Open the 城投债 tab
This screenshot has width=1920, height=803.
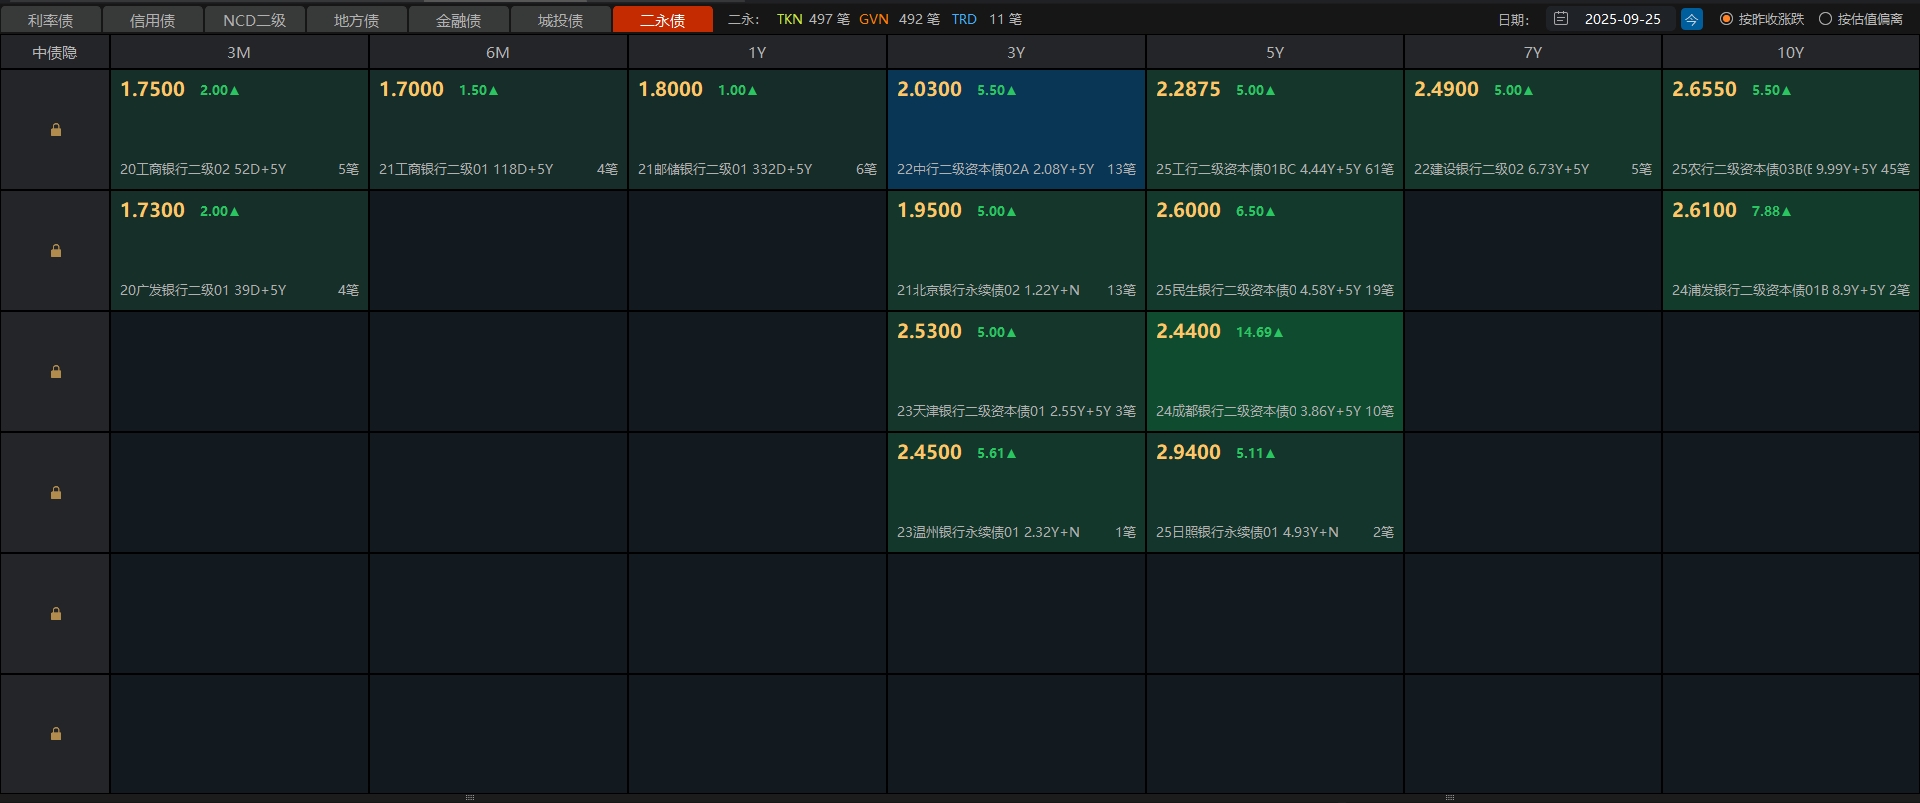(560, 20)
